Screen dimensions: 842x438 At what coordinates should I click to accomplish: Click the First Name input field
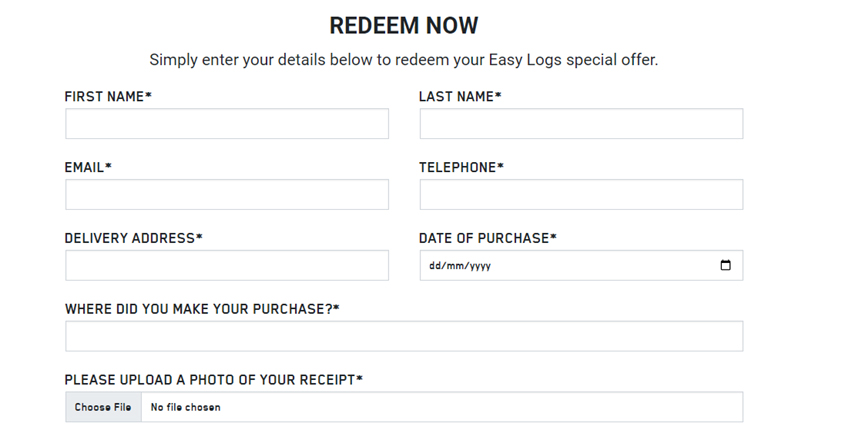pos(227,124)
